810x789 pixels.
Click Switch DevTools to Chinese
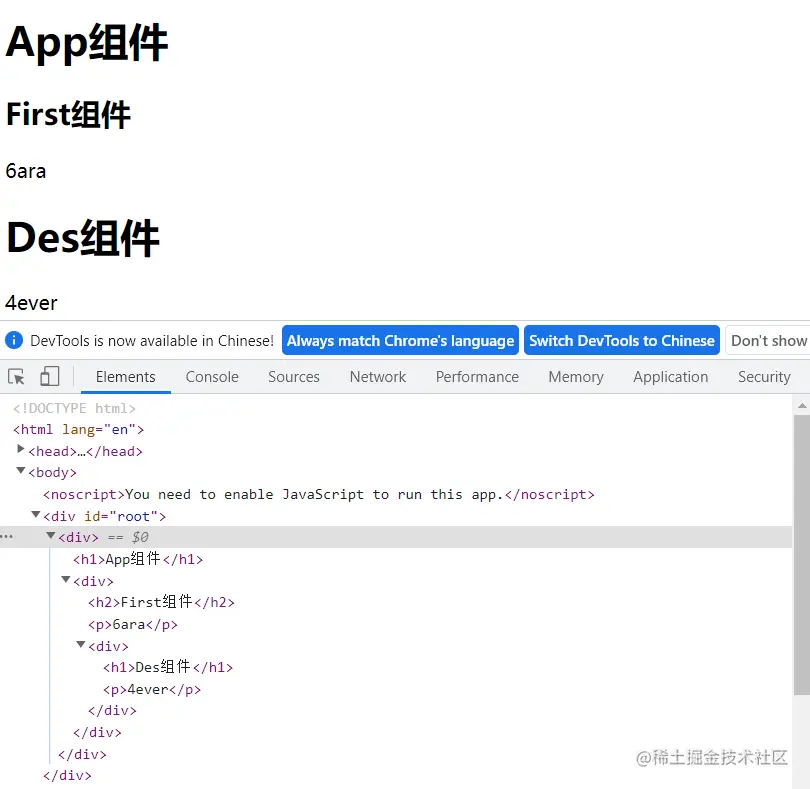(621, 341)
